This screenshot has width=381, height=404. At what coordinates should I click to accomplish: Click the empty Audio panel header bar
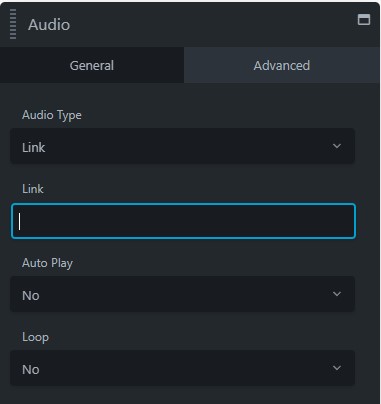pyautogui.click(x=213, y=25)
